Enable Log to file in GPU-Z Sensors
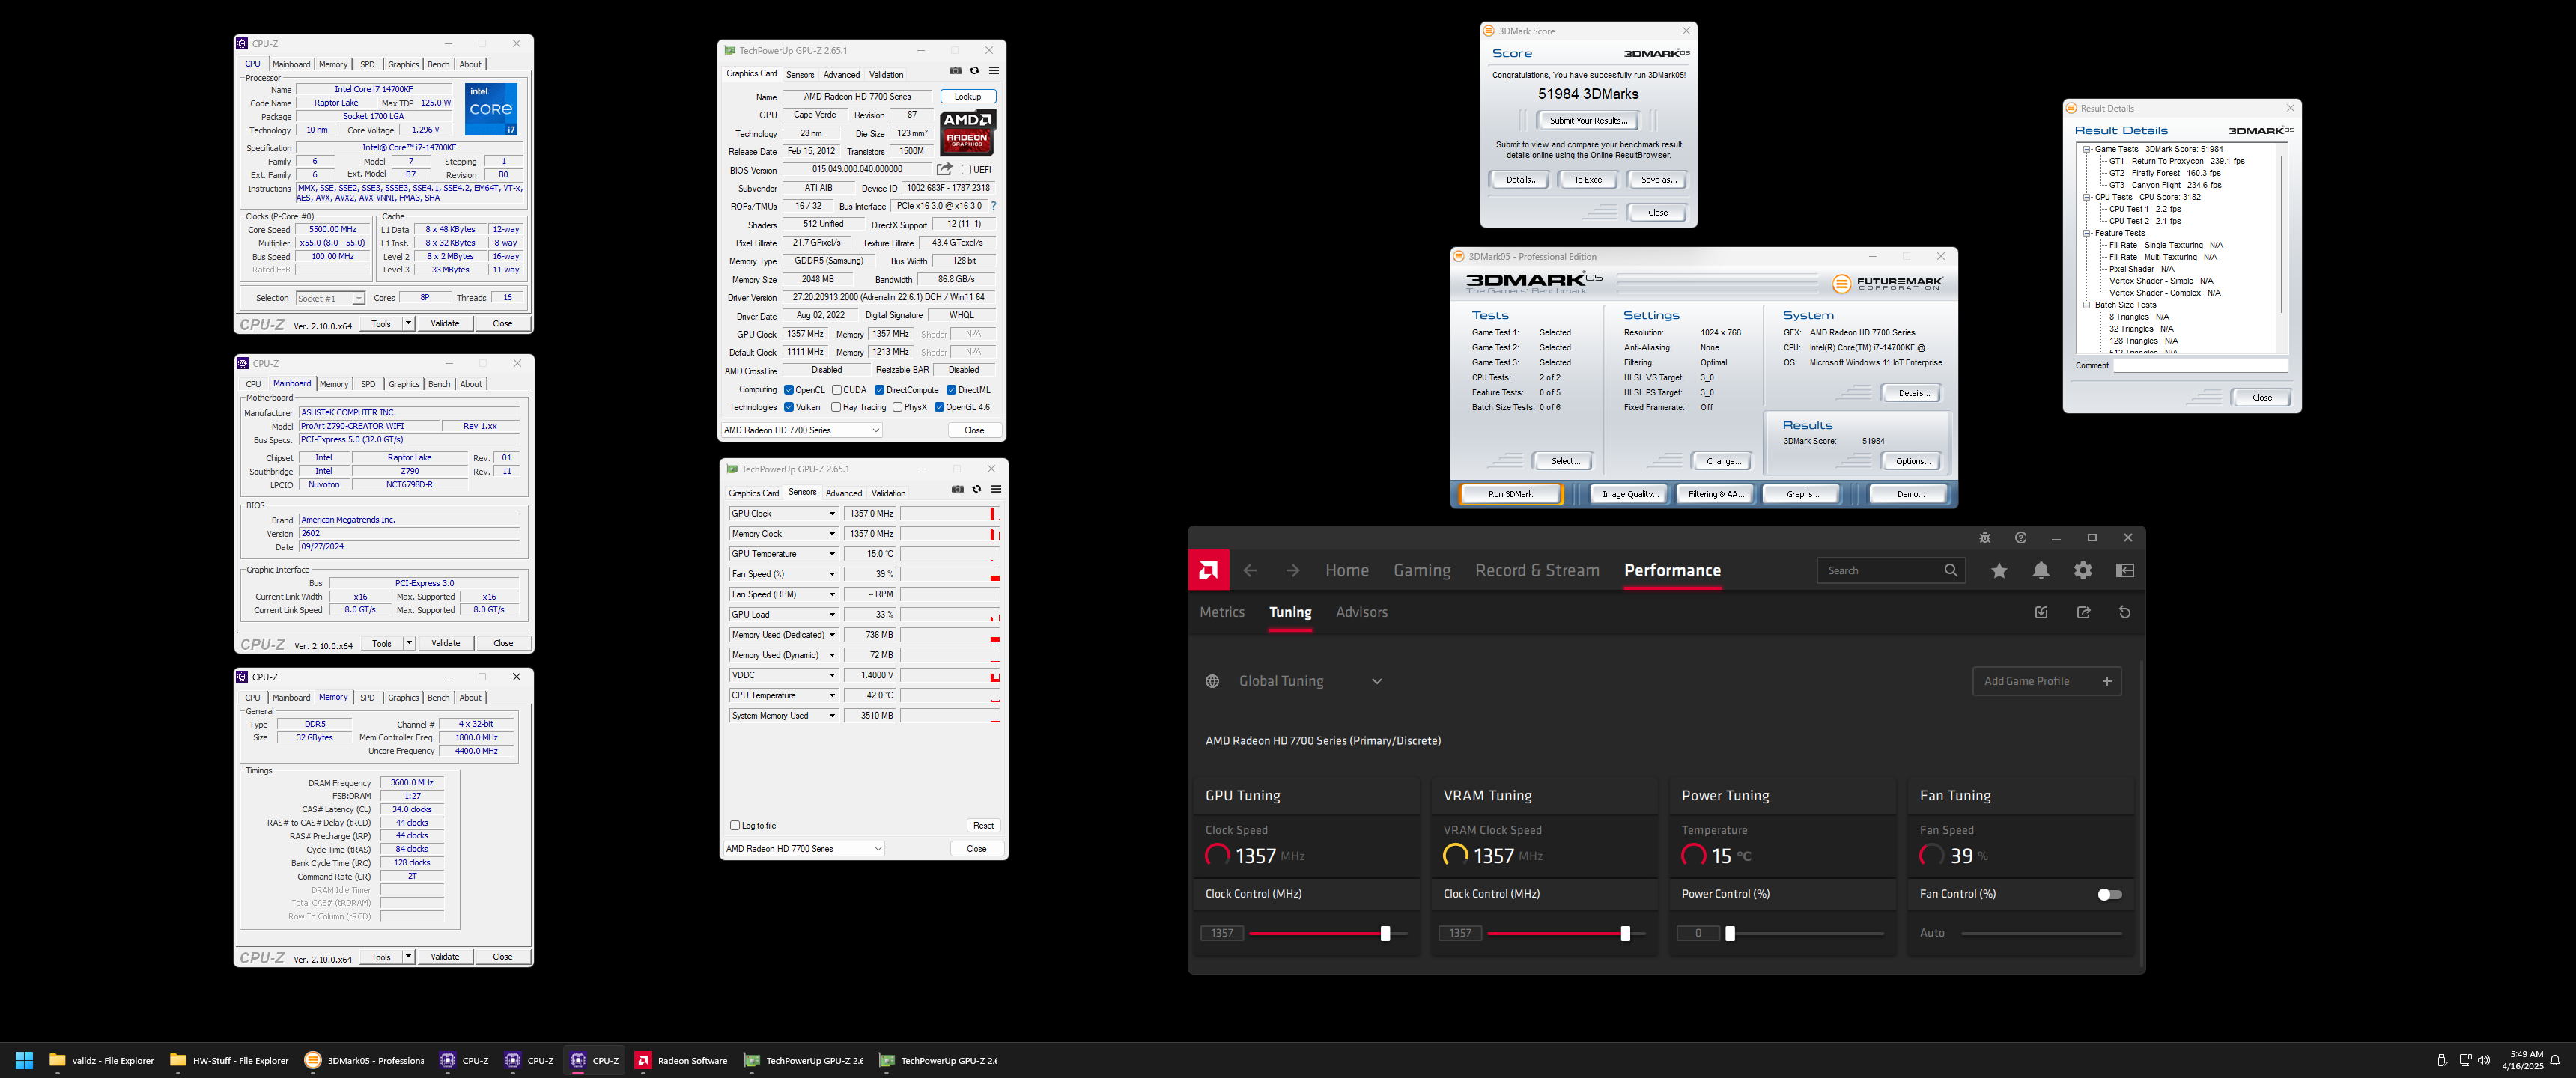Viewport: 2576px width, 1078px height. (x=735, y=826)
